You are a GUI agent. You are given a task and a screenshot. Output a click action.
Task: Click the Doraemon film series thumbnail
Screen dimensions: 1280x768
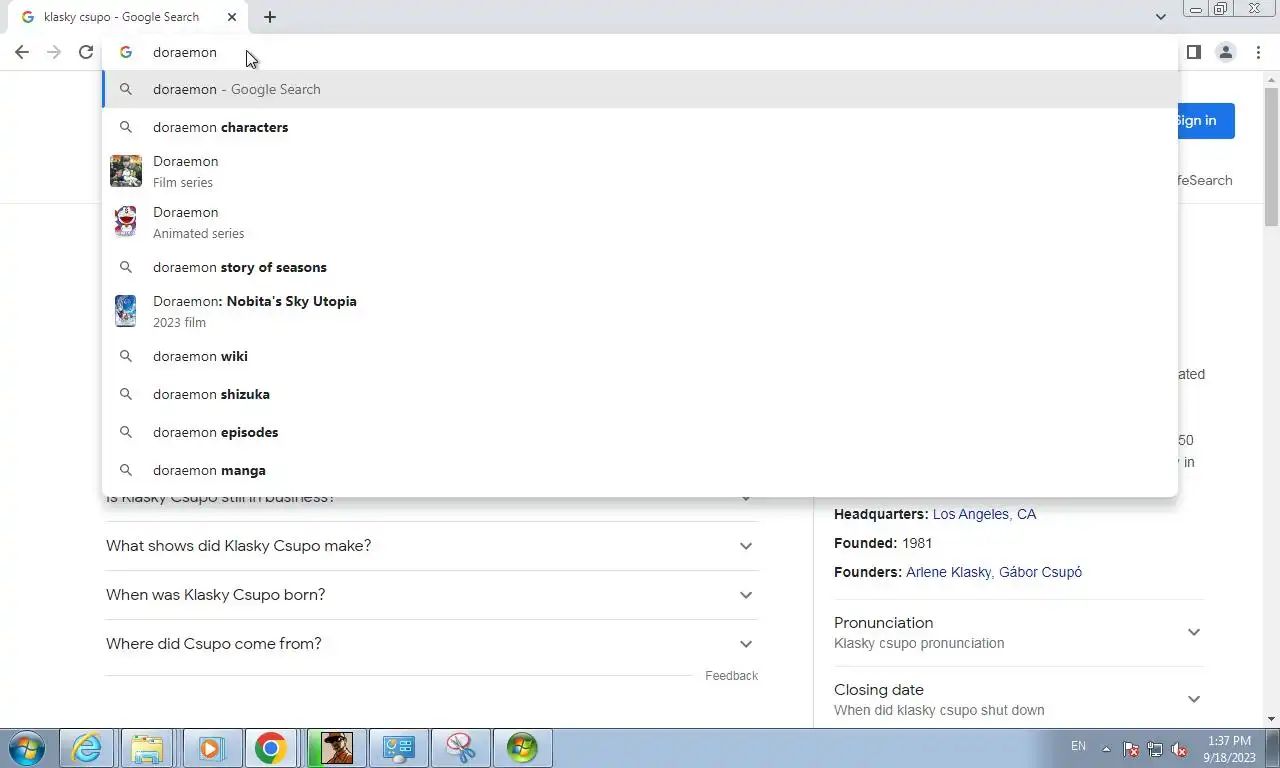(126, 171)
